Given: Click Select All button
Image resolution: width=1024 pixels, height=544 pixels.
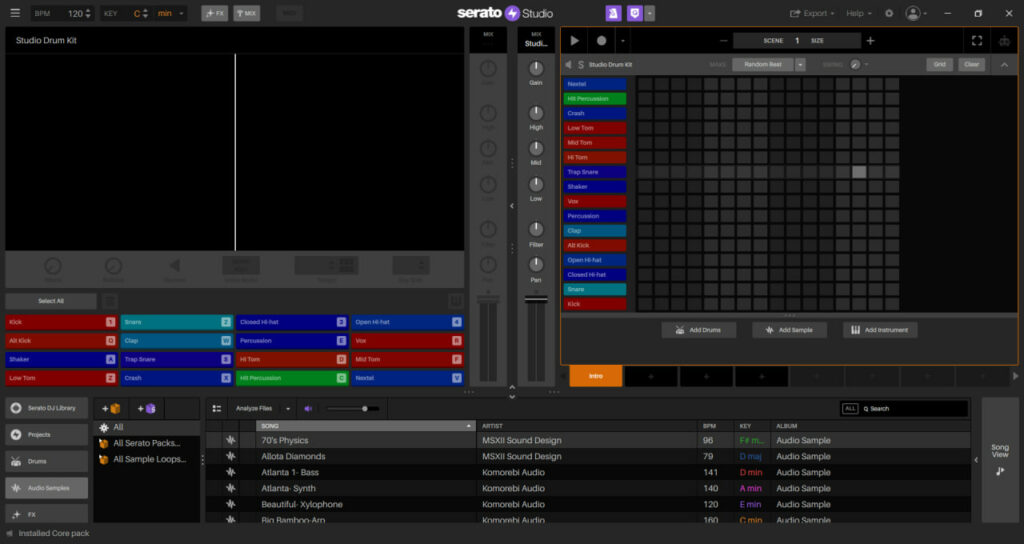Looking at the screenshot, I should click(x=51, y=301).
